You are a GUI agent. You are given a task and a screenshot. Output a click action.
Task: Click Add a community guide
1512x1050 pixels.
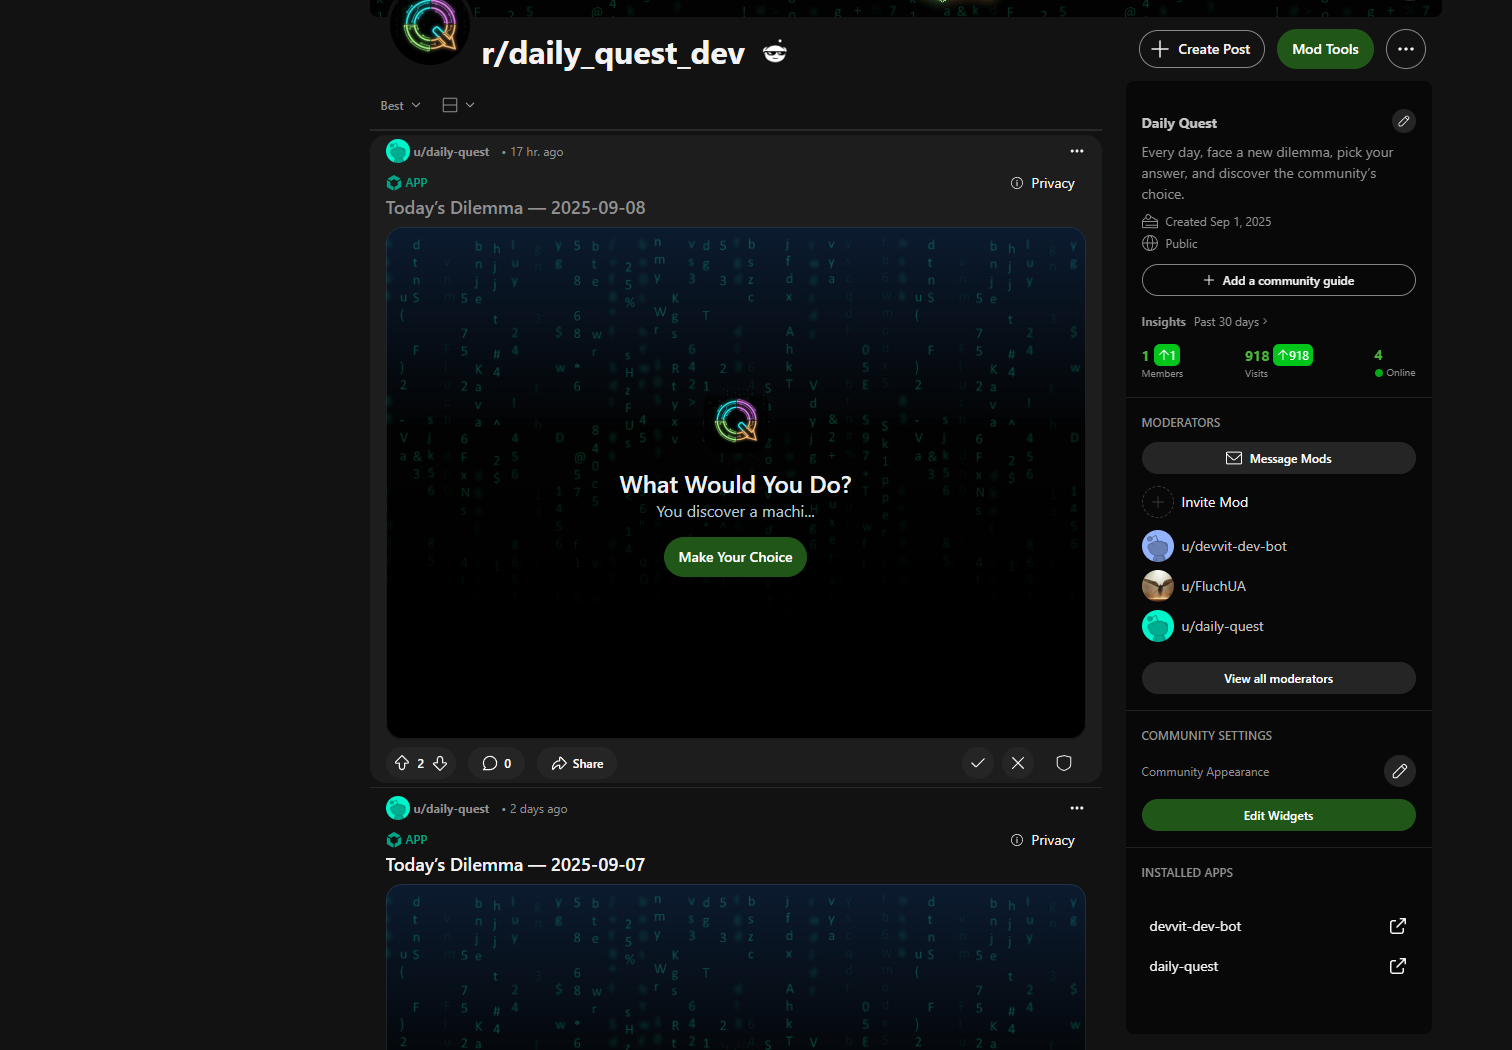tap(1278, 280)
